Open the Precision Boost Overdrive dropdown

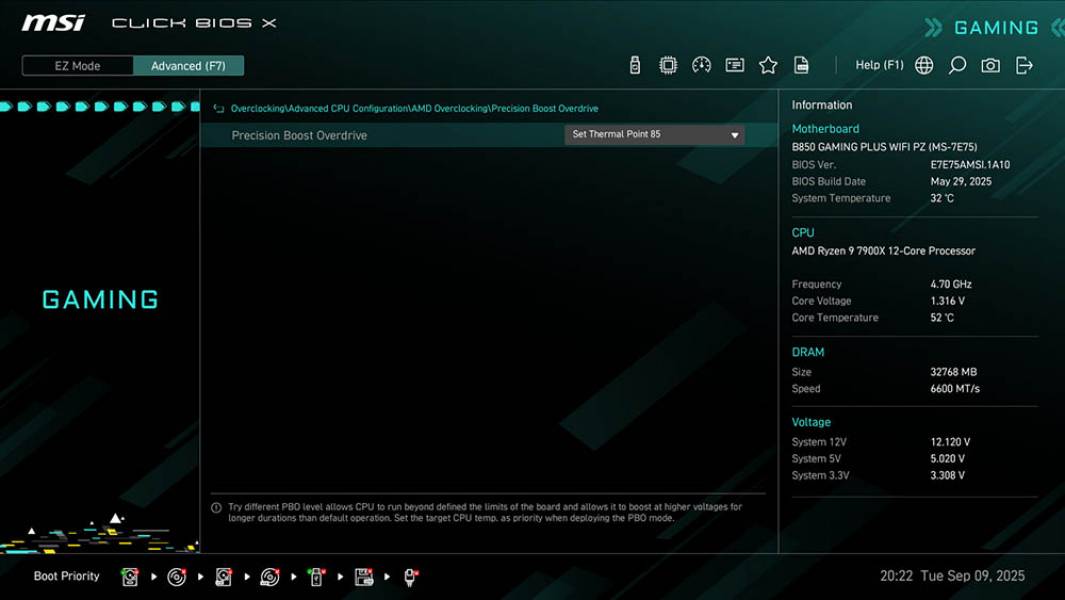655,134
